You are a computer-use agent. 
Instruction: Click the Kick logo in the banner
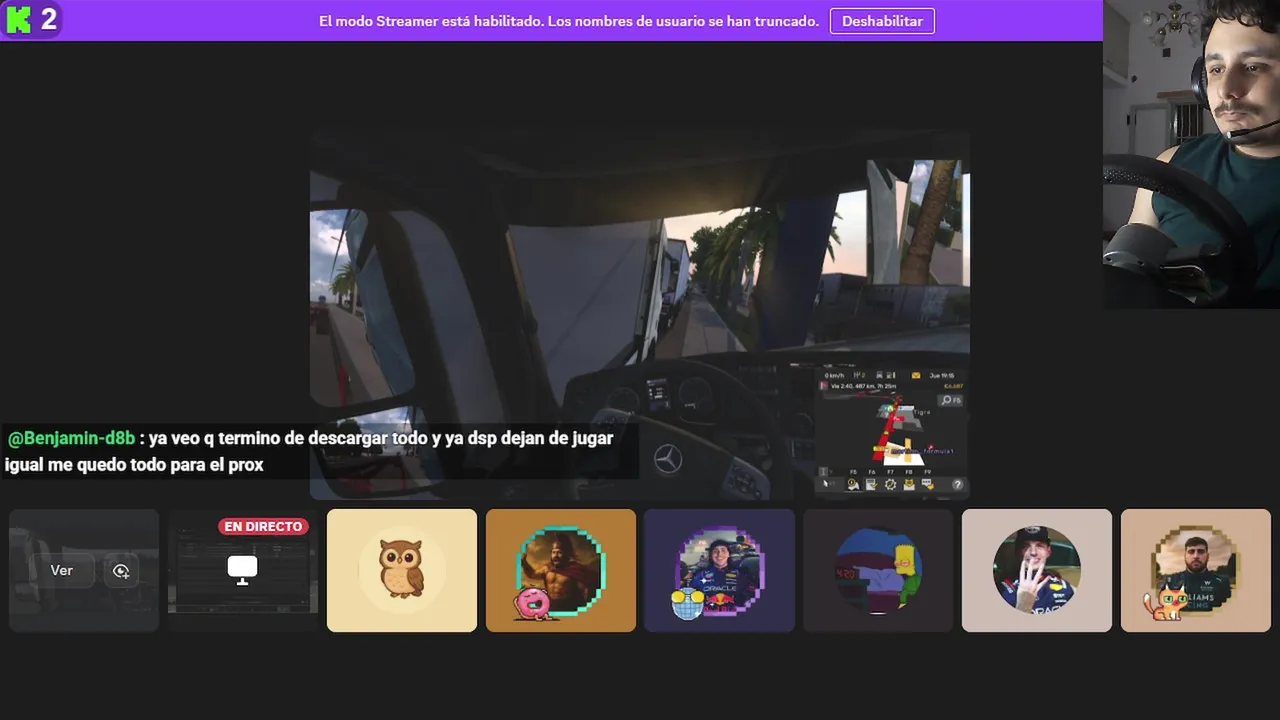click(x=19, y=20)
